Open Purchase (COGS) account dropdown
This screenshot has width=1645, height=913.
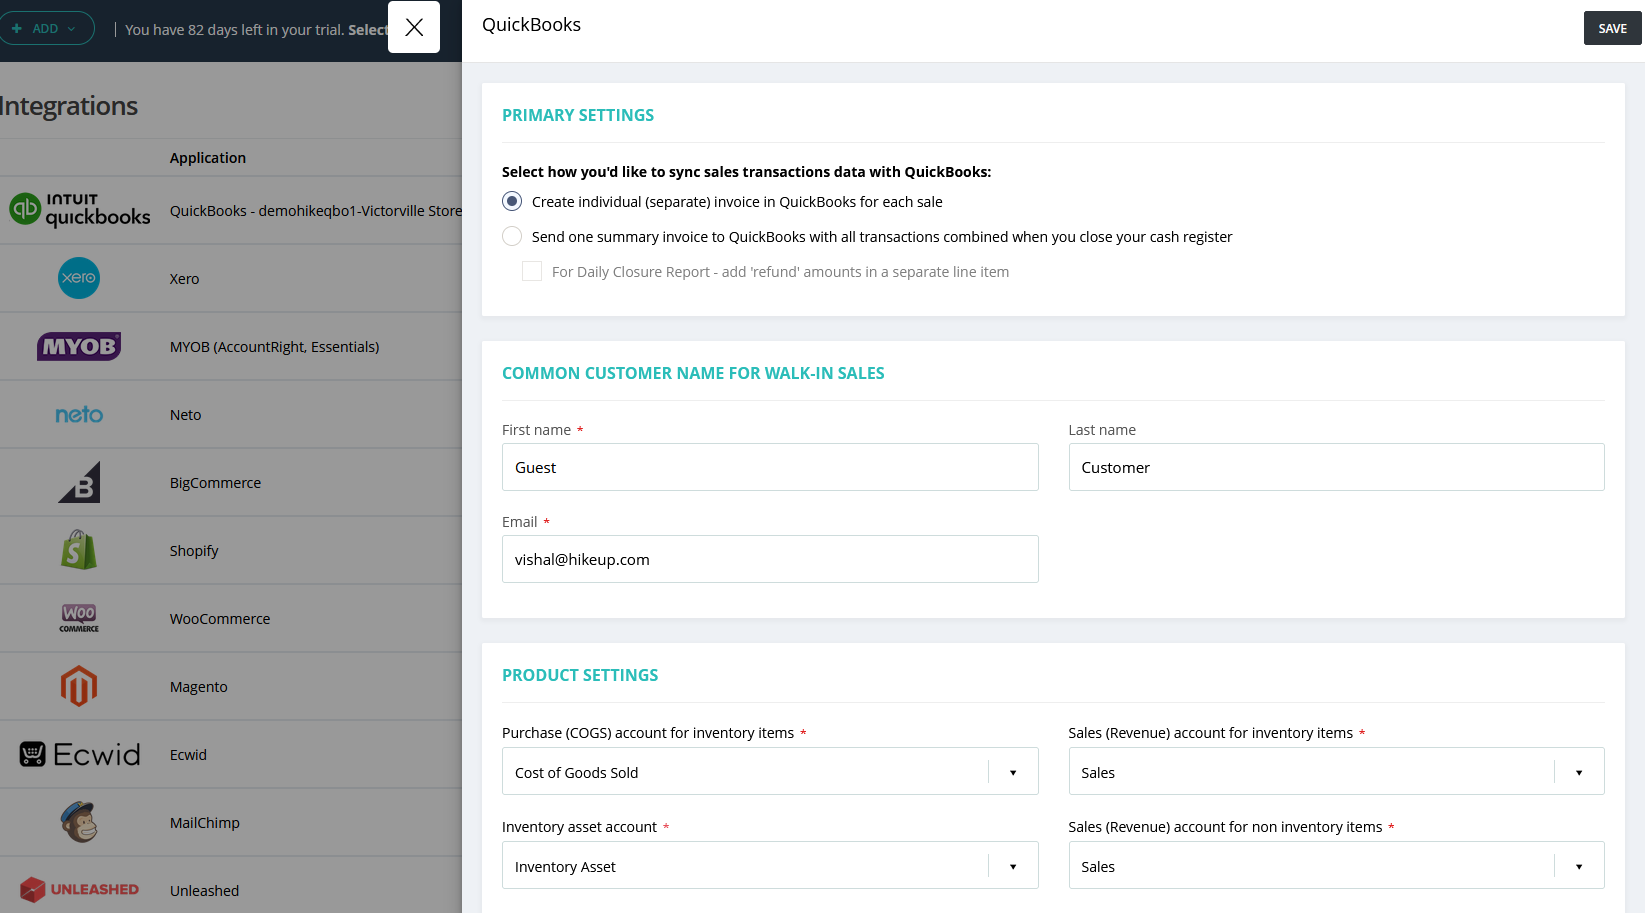[770, 771]
